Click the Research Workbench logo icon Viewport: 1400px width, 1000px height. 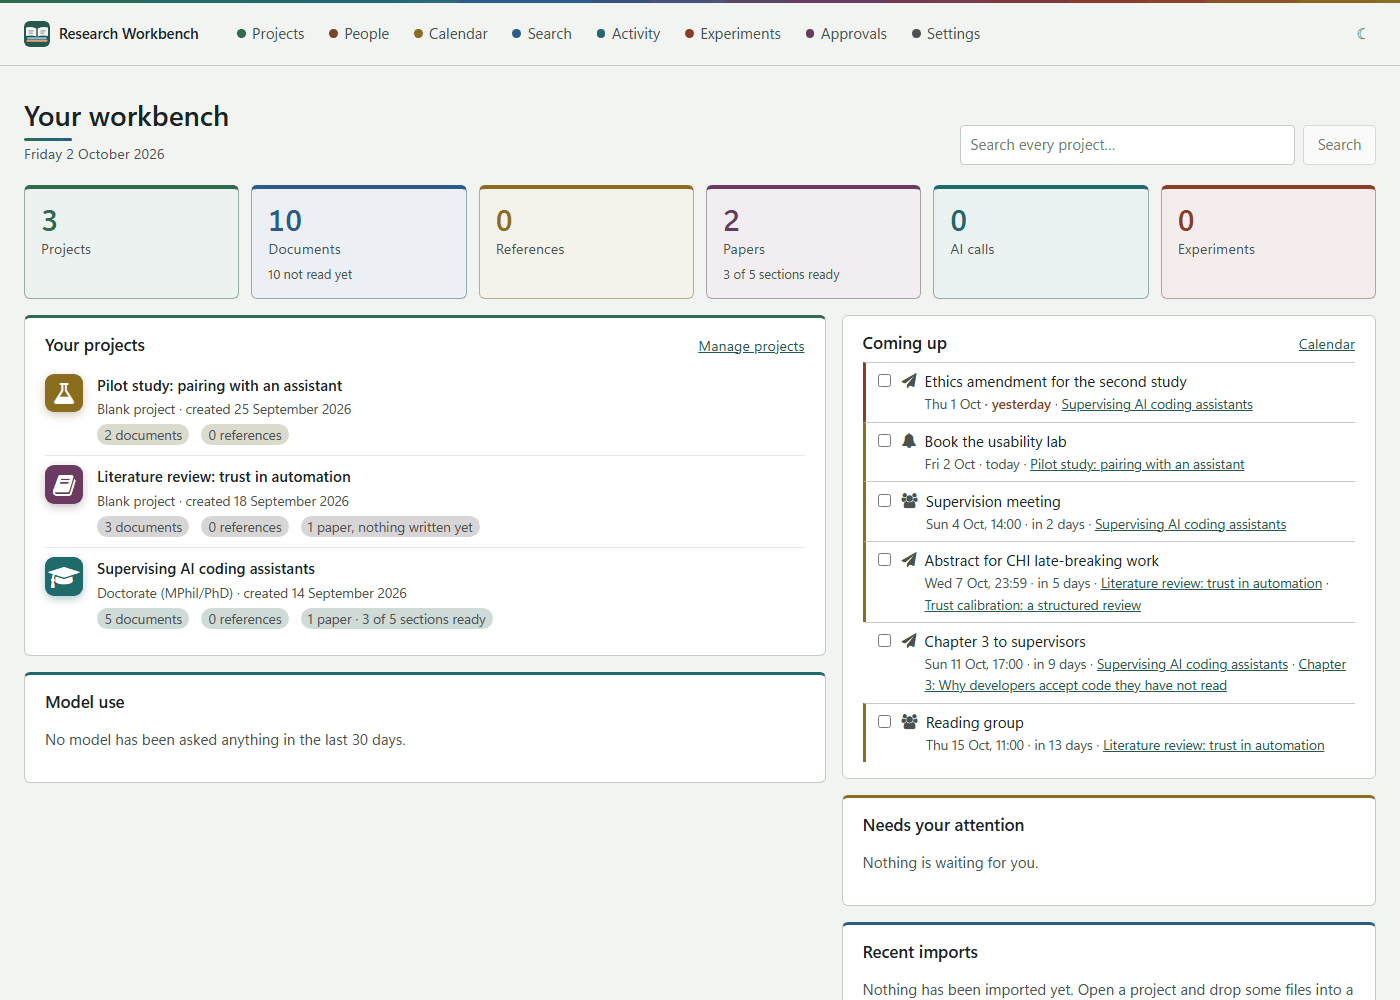click(37, 34)
